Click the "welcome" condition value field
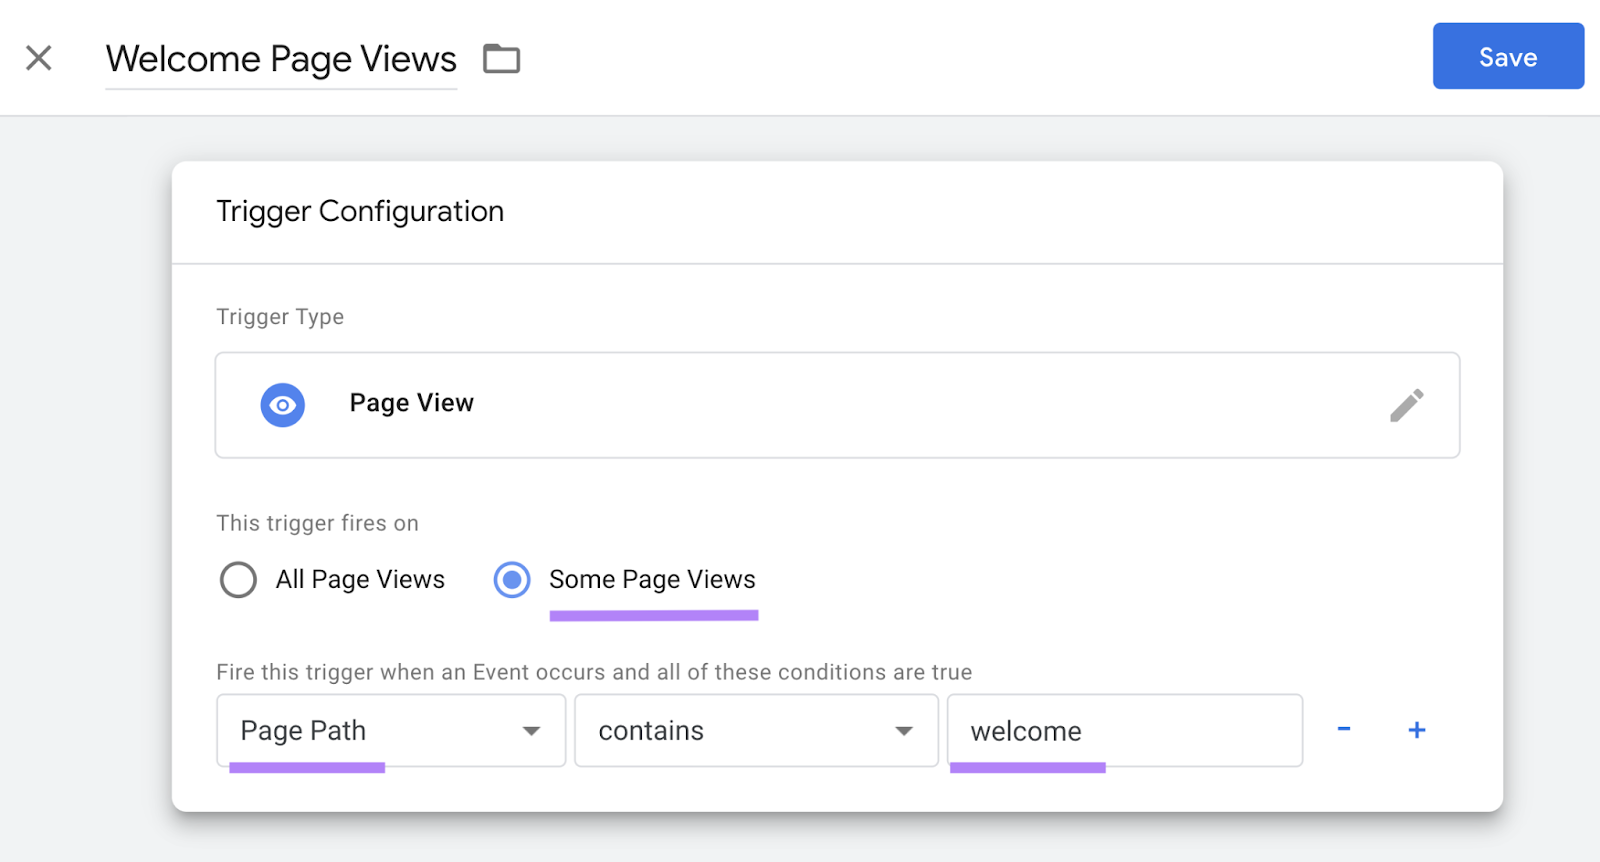This screenshot has height=862, width=1600. point(1124,731)
